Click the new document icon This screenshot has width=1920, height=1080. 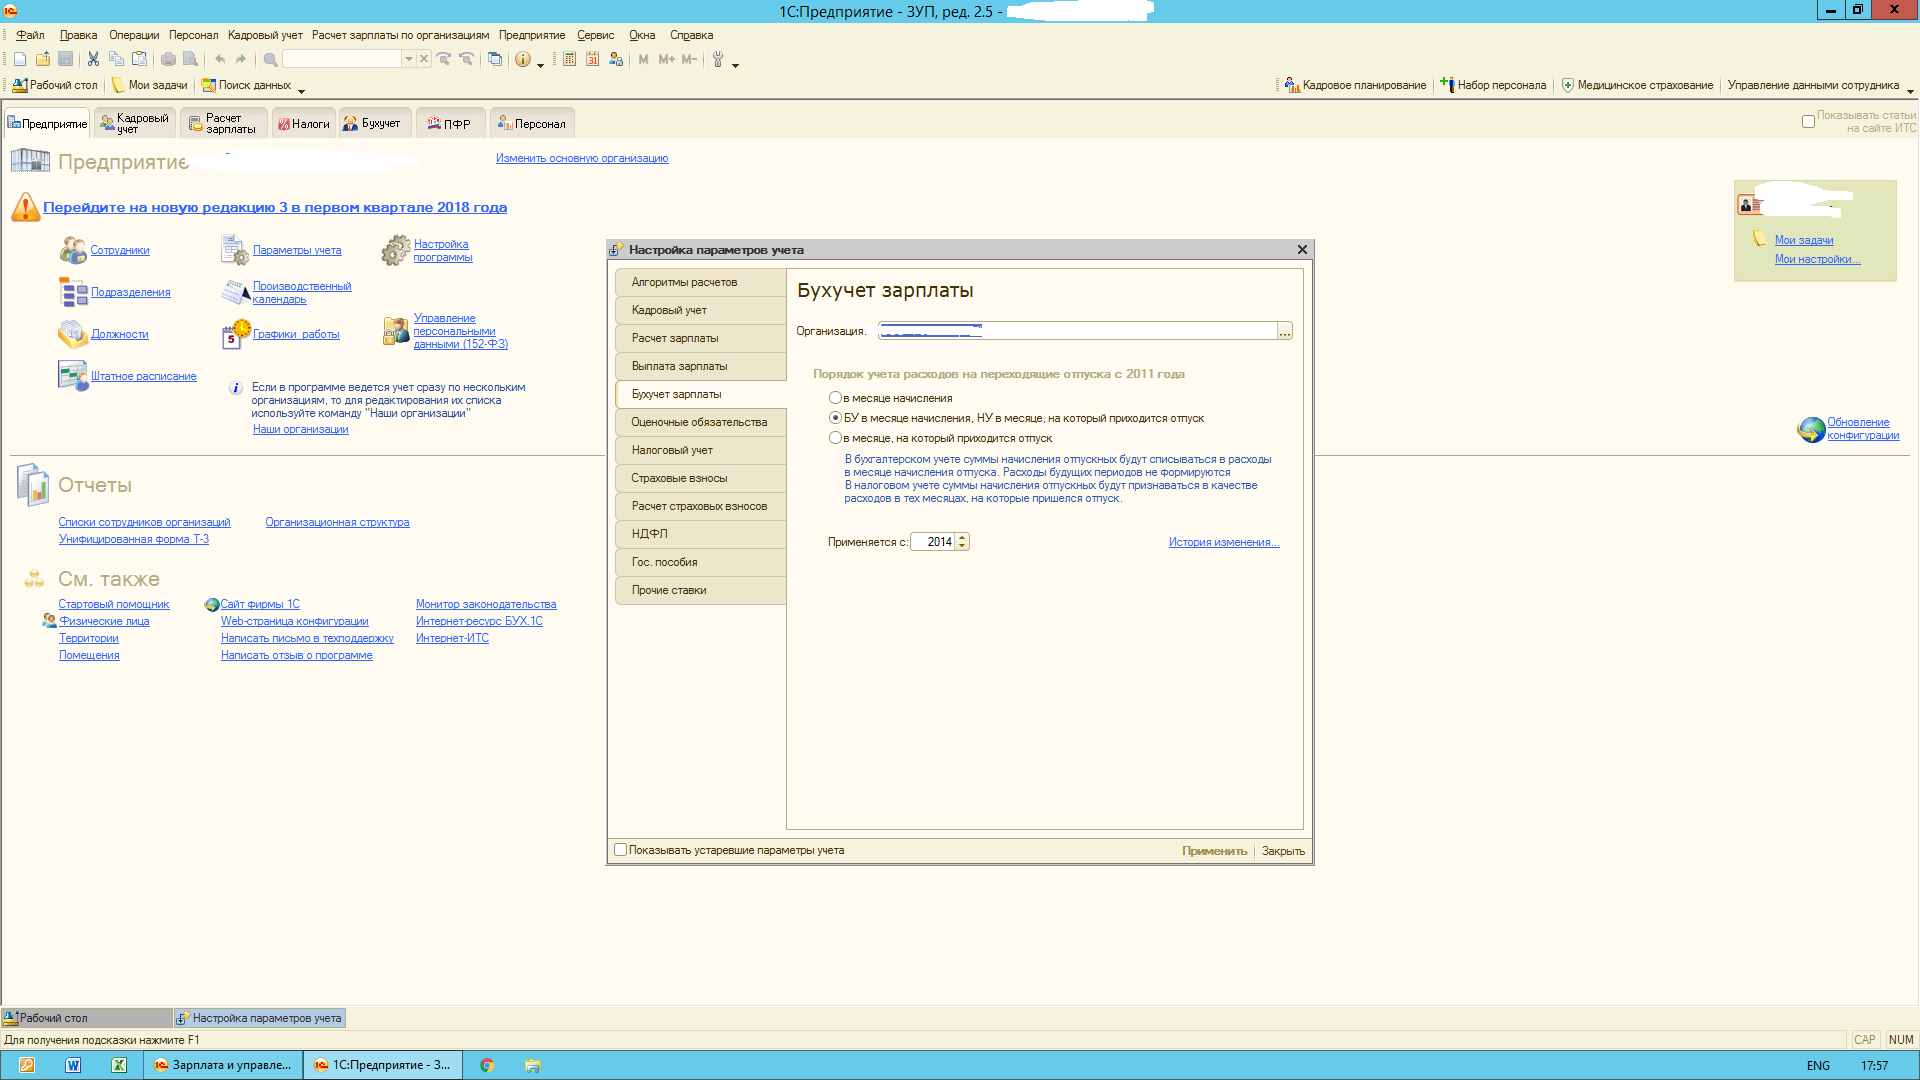click(20, 60)
